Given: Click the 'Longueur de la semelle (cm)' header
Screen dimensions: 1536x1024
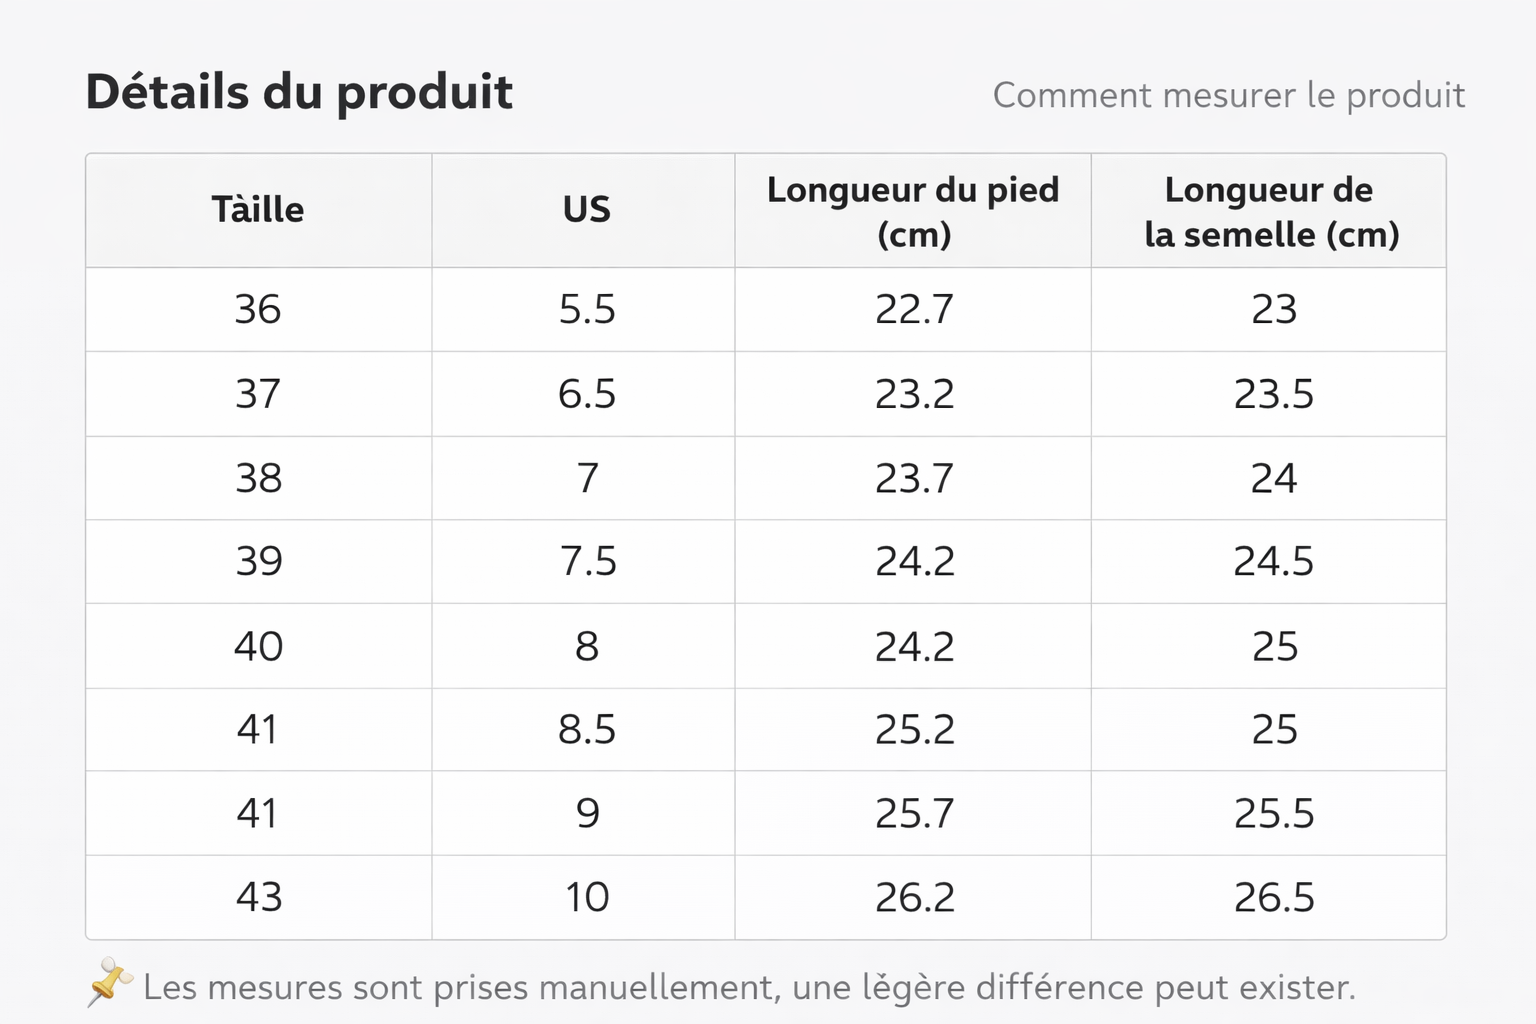Looking at the screenshot, I should 1270,211.
